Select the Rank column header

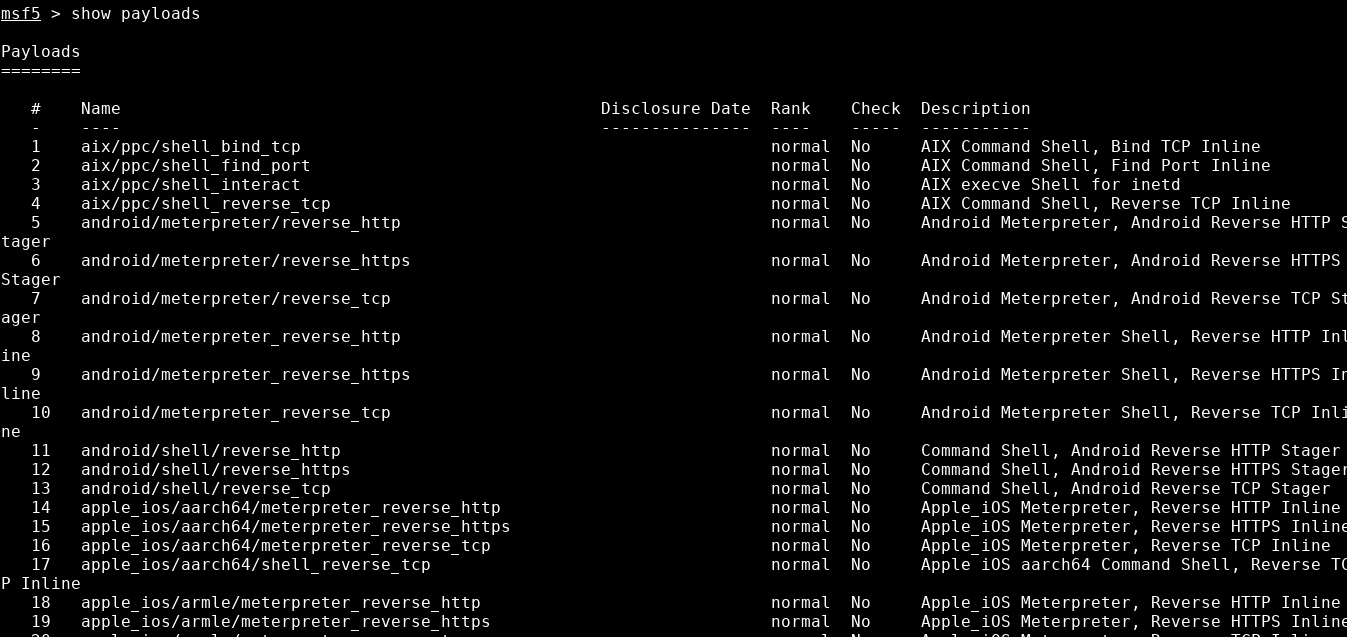pos(790,109)
